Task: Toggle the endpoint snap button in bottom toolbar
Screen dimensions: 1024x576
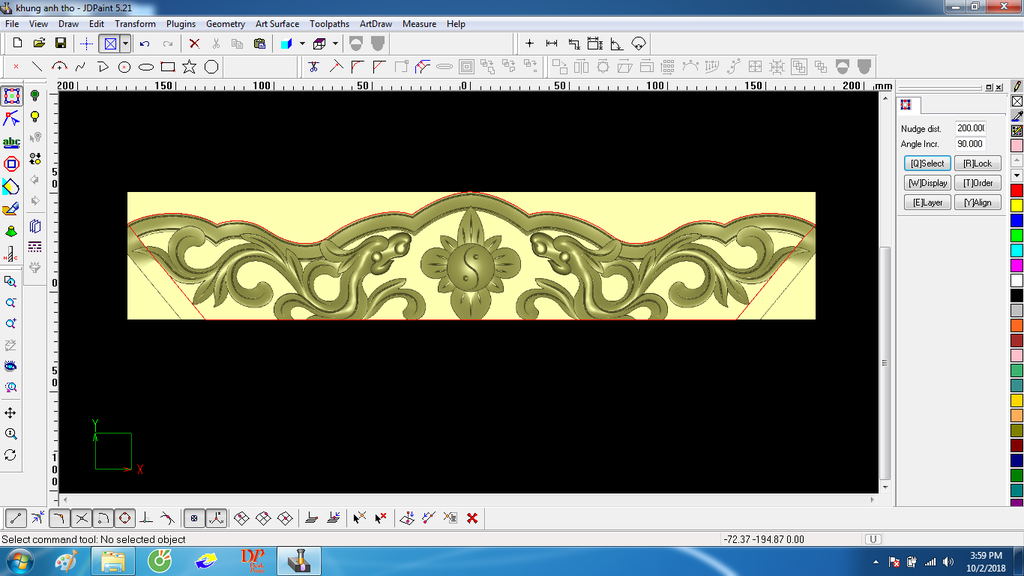Action: pos(16,518)
